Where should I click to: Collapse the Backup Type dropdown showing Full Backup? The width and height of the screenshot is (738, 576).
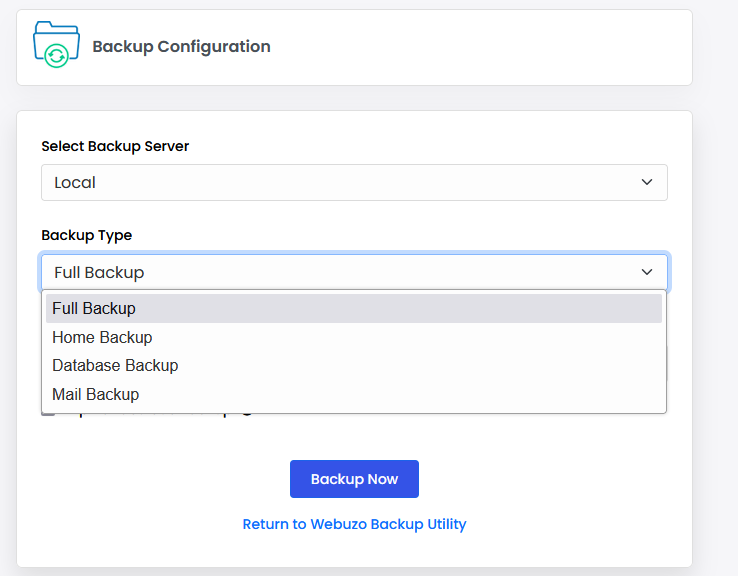click(x=354, y=272)
